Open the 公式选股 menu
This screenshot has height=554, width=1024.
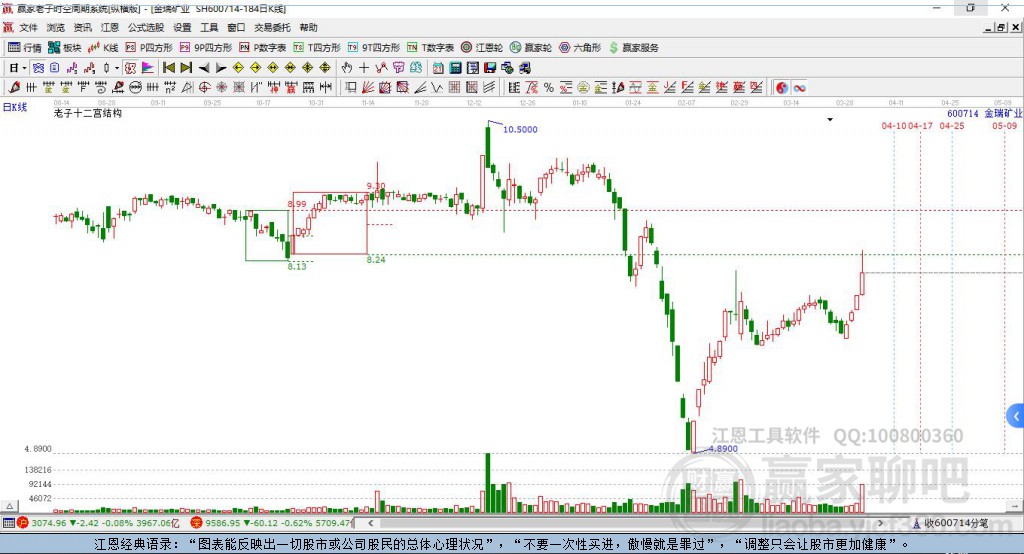146,27
